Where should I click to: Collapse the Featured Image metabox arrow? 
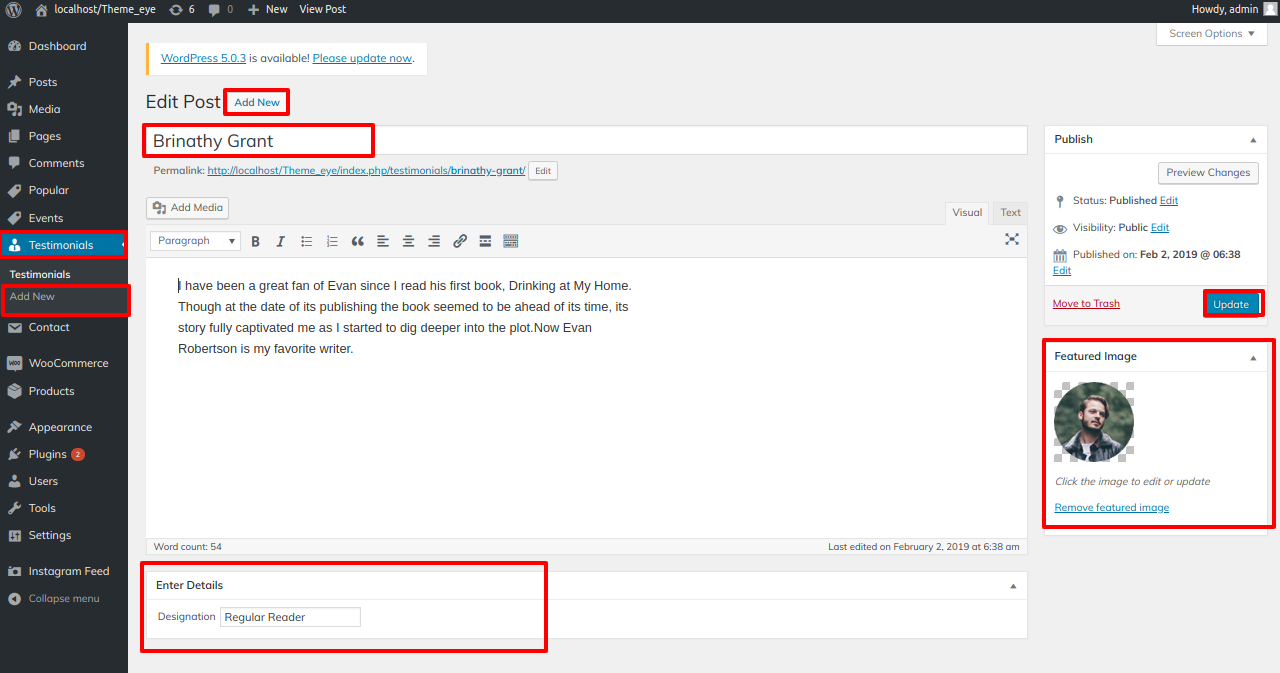pyautogui.click(x=1253, y=357)
